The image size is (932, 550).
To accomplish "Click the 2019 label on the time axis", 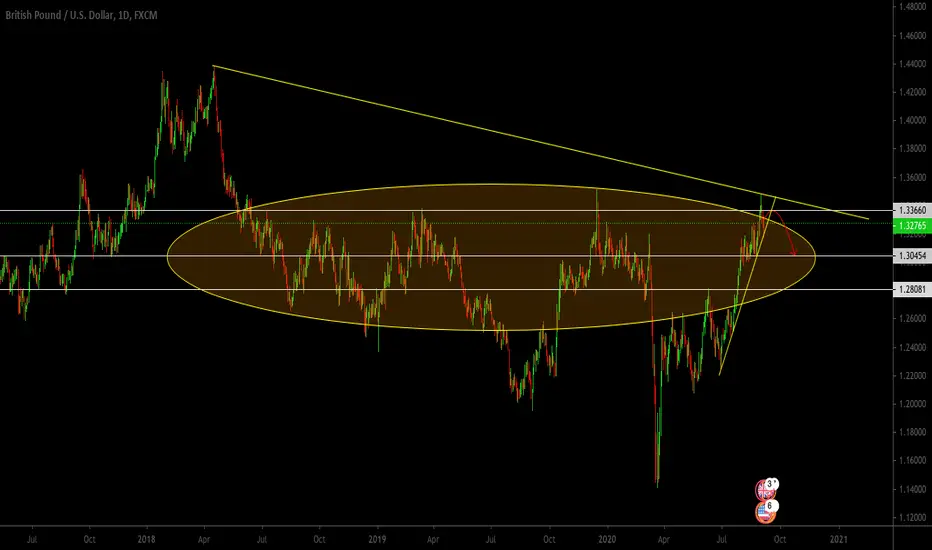I will point(377,539).
